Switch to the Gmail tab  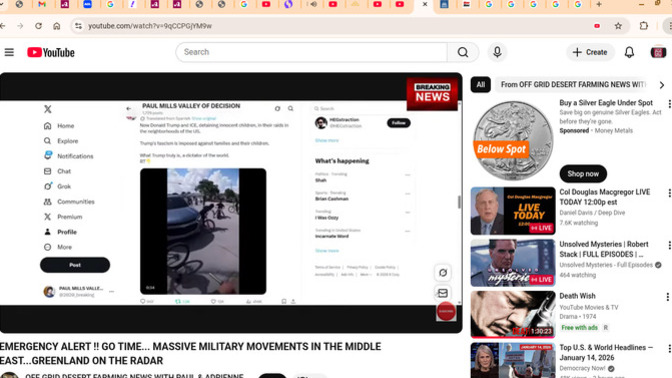42,4
